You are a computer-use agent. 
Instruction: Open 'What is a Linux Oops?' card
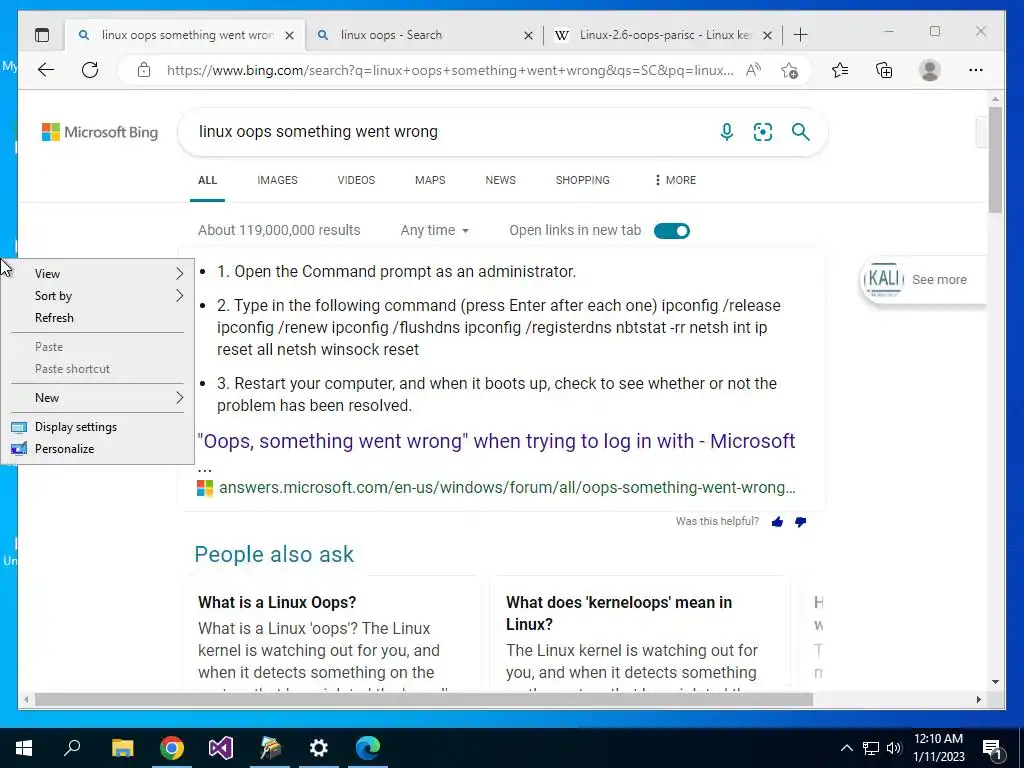click(x=332, y=632)
